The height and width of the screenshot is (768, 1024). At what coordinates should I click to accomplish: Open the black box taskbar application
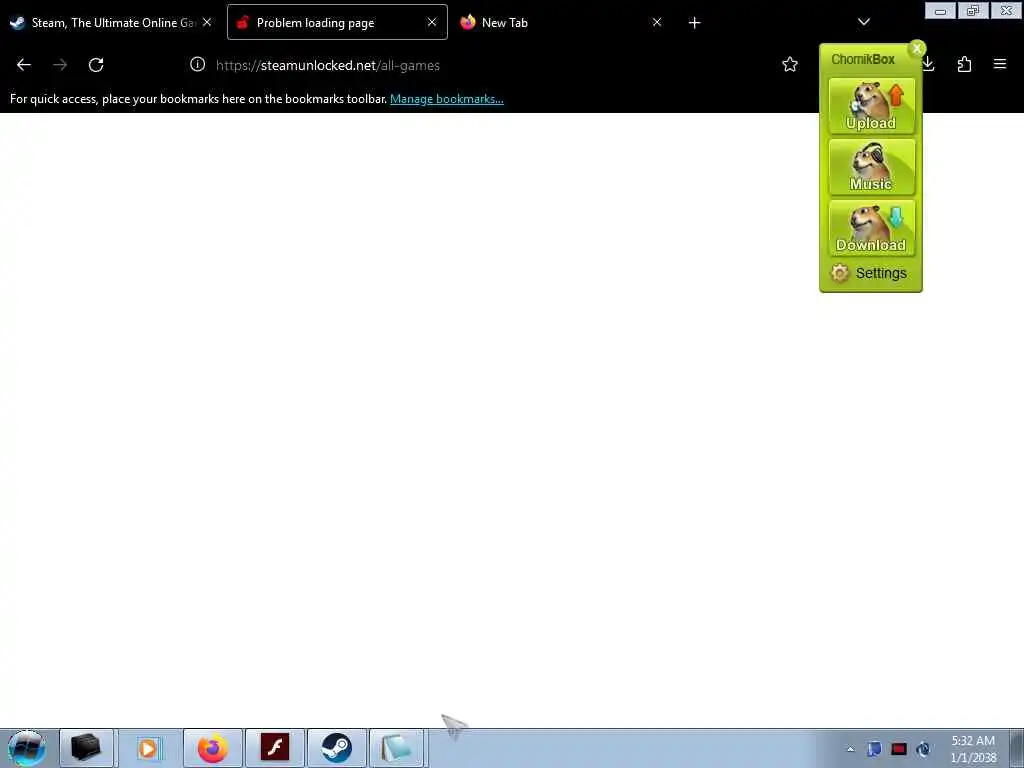[86, 748]
